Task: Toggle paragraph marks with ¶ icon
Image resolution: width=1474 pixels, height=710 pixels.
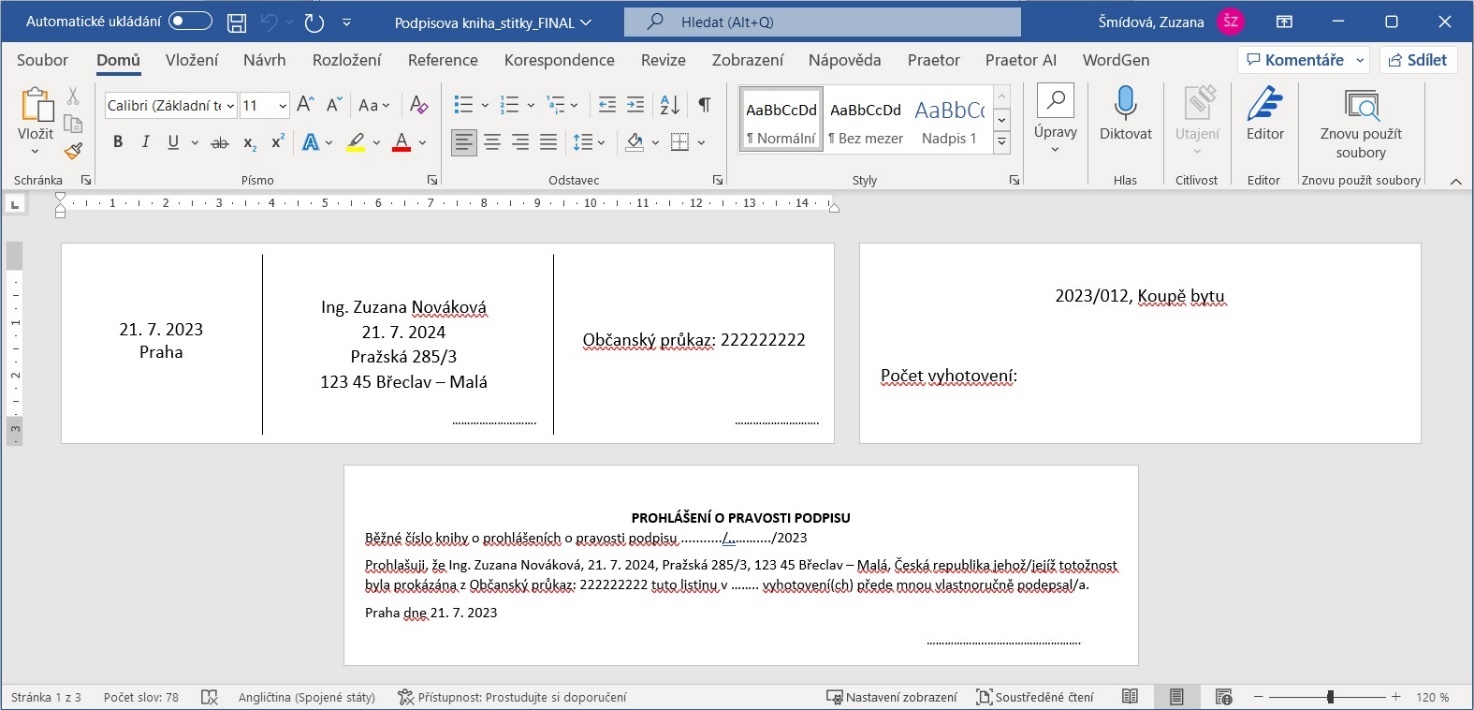Action: 704,103
